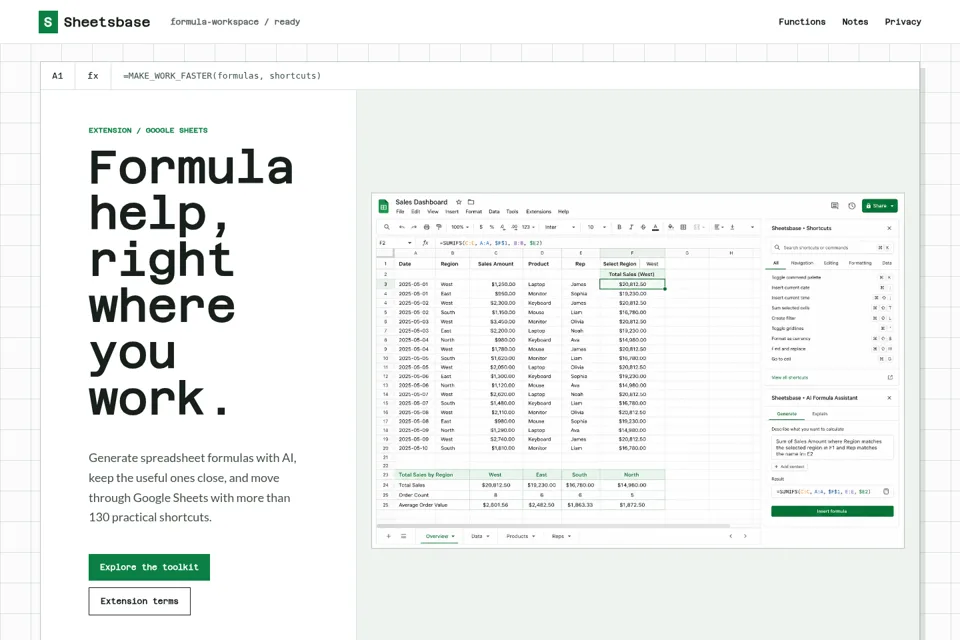Open the Functions nav link
This screenshot has width=960, height=640.
pos(801,22)
